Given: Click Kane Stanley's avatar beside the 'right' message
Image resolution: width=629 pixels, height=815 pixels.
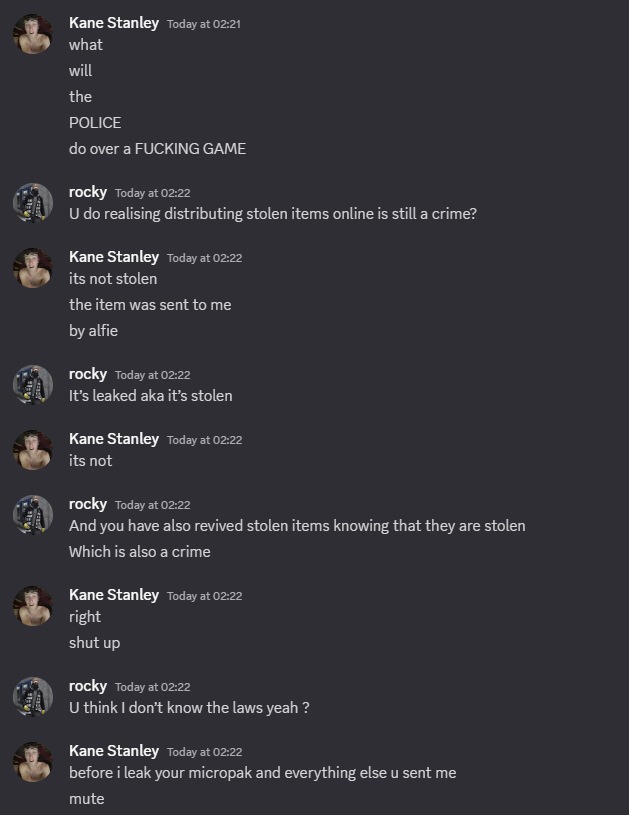Looking at the screenshot, I should (33, 606).
